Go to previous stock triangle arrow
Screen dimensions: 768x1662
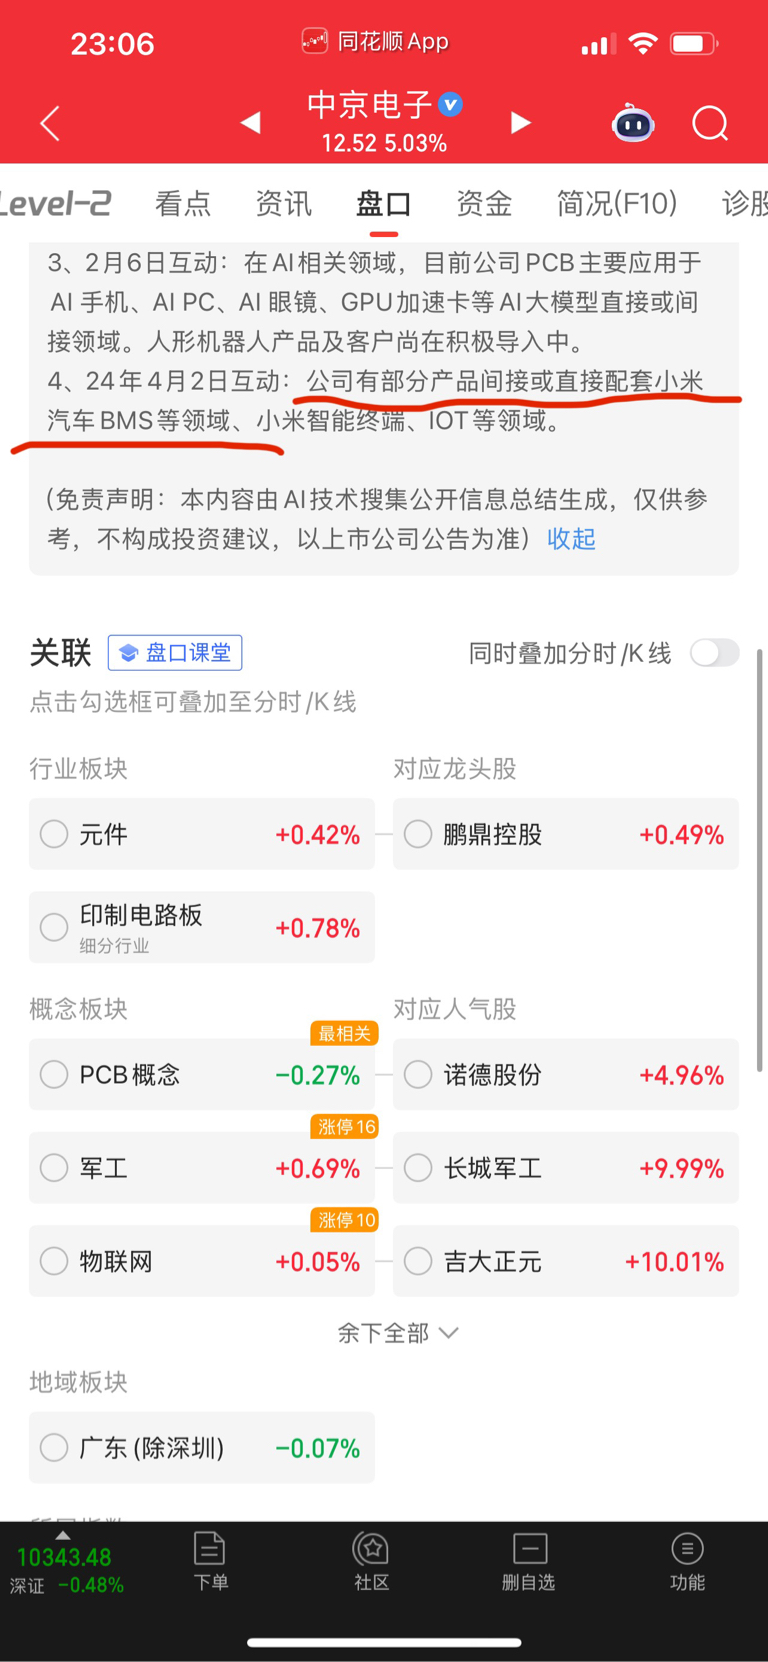click(251, 123)
